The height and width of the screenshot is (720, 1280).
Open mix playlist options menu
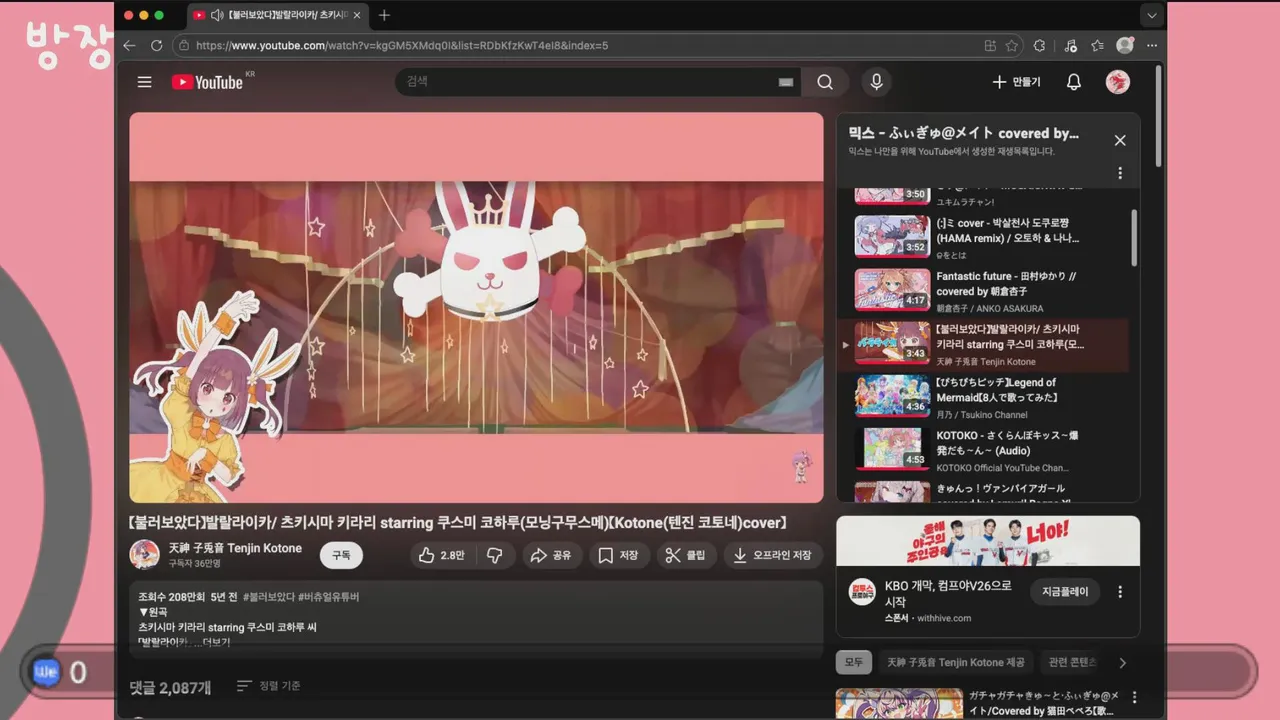(1120, 173)
